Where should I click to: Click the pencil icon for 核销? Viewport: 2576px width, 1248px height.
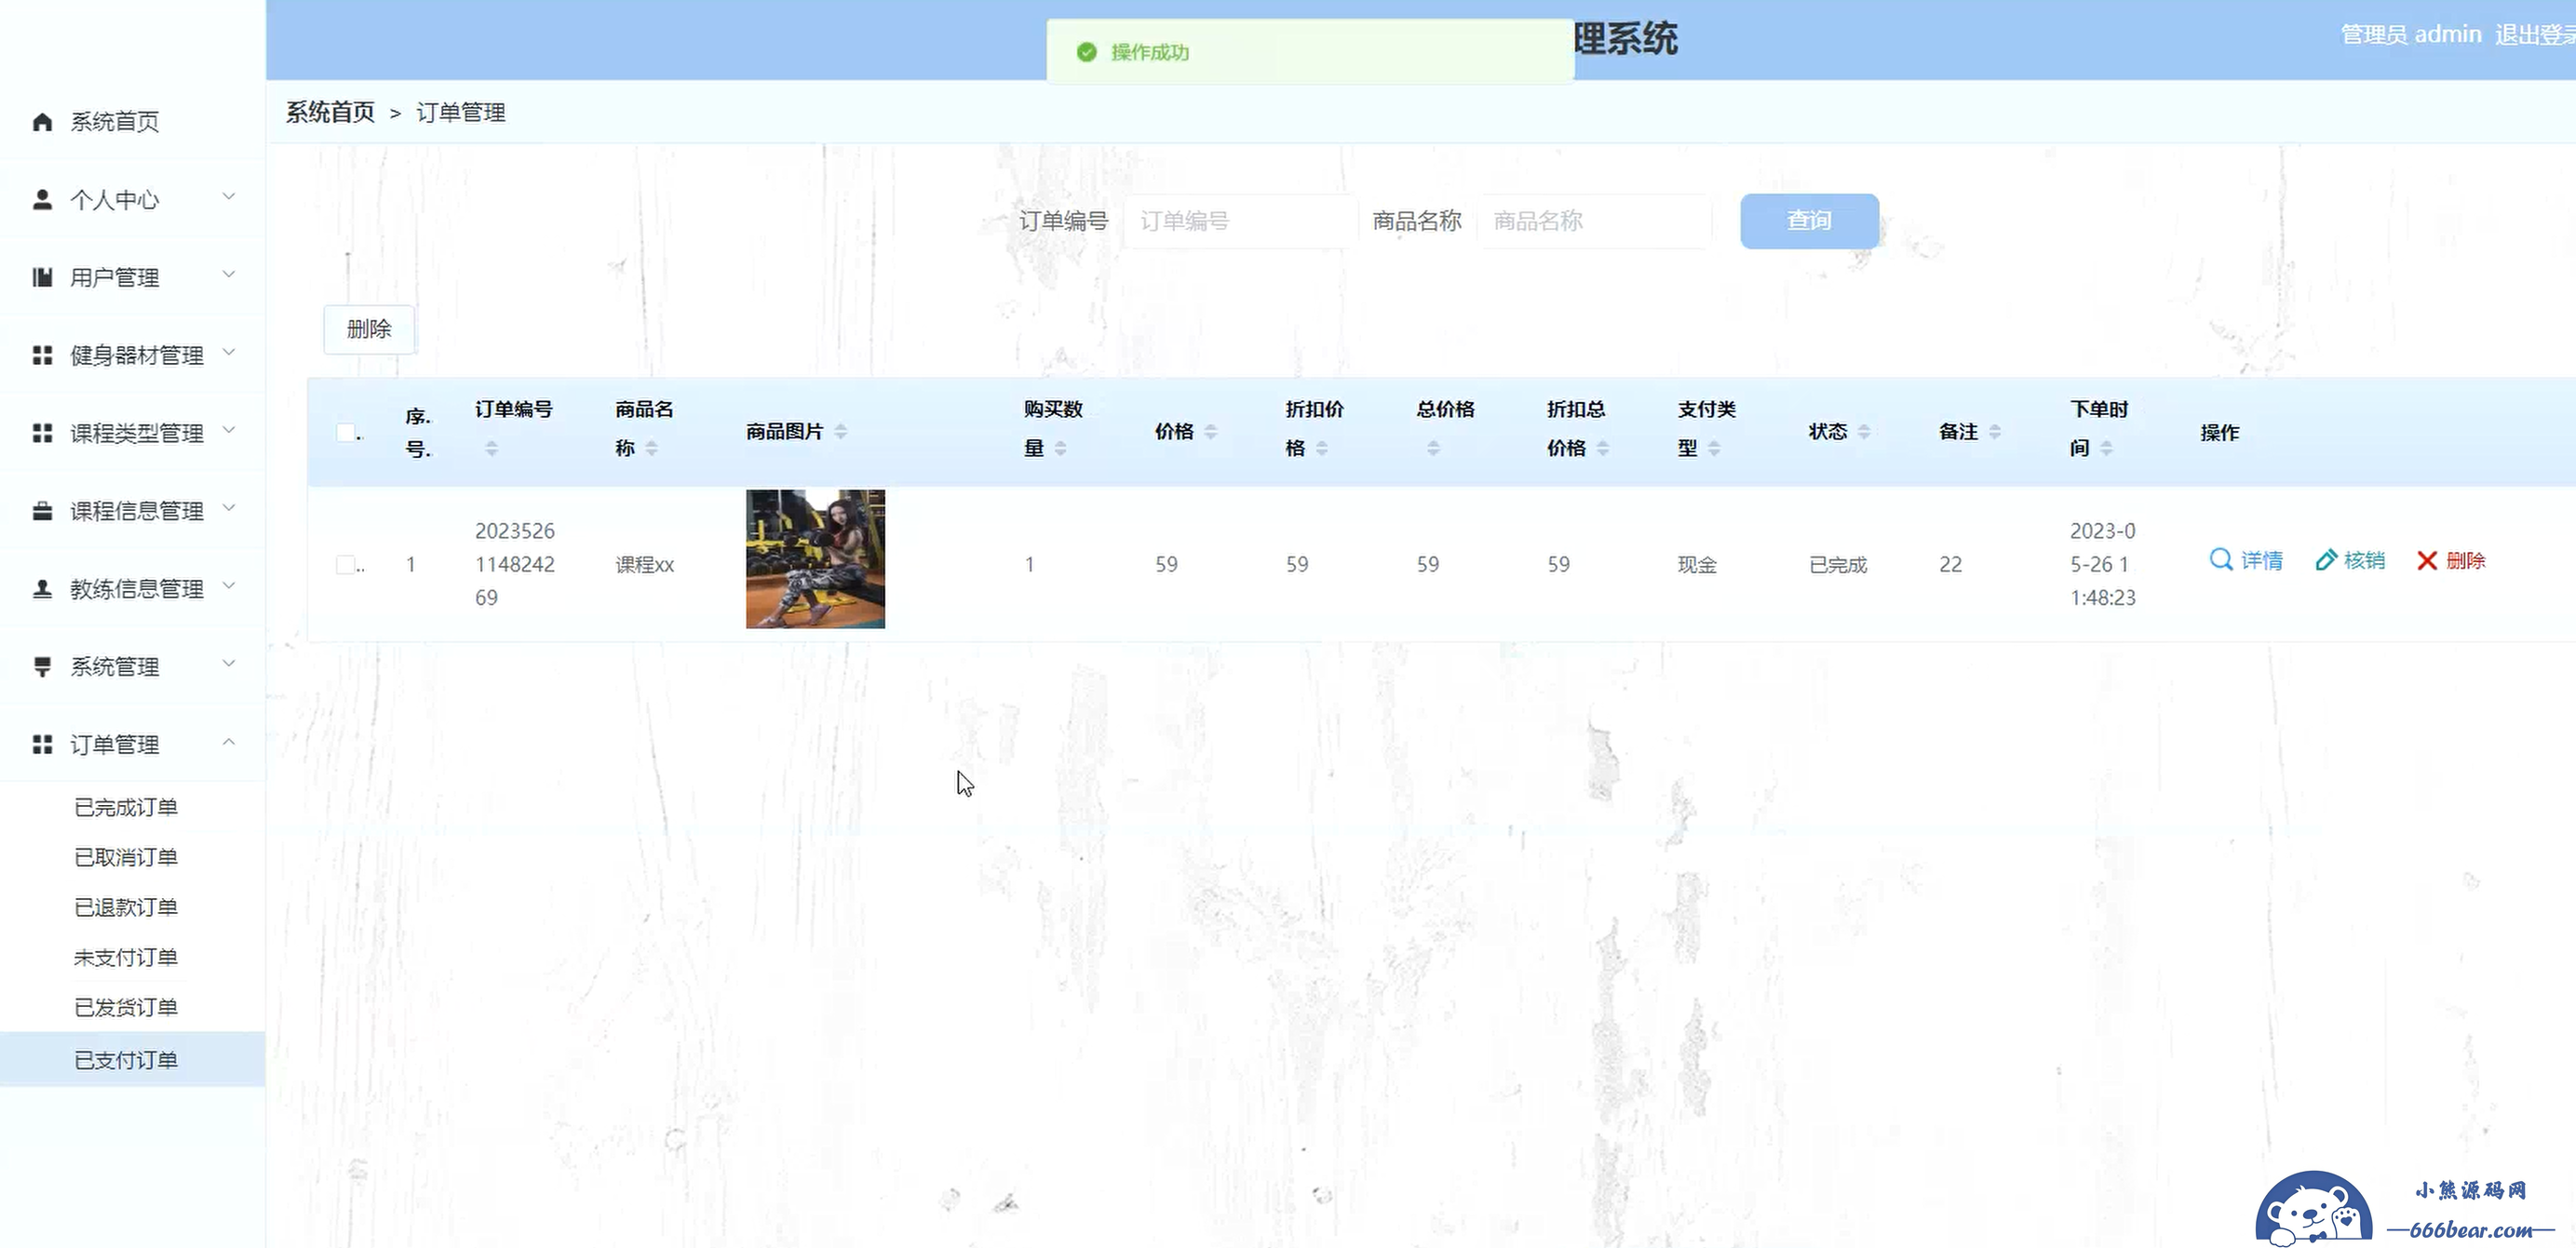pyautogui.click(x=2326, y=560)
